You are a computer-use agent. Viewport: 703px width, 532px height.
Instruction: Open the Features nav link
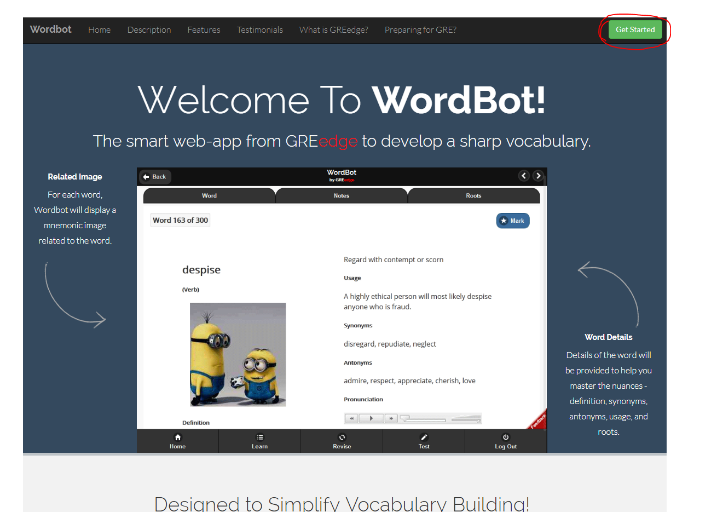point(203,30)
